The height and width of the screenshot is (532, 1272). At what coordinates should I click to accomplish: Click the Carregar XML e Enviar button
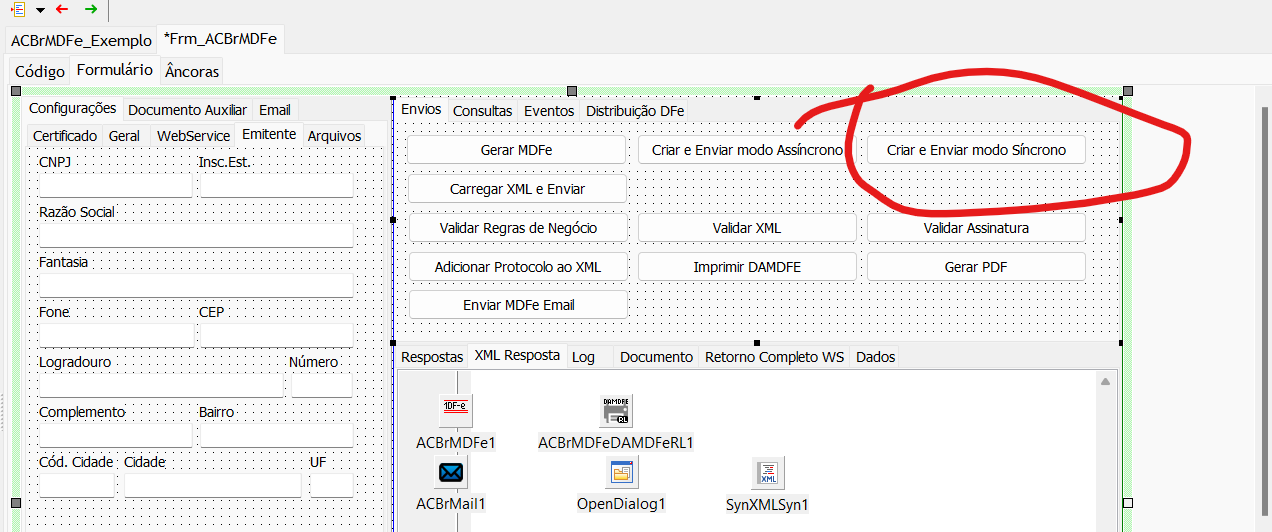(517, 188)
